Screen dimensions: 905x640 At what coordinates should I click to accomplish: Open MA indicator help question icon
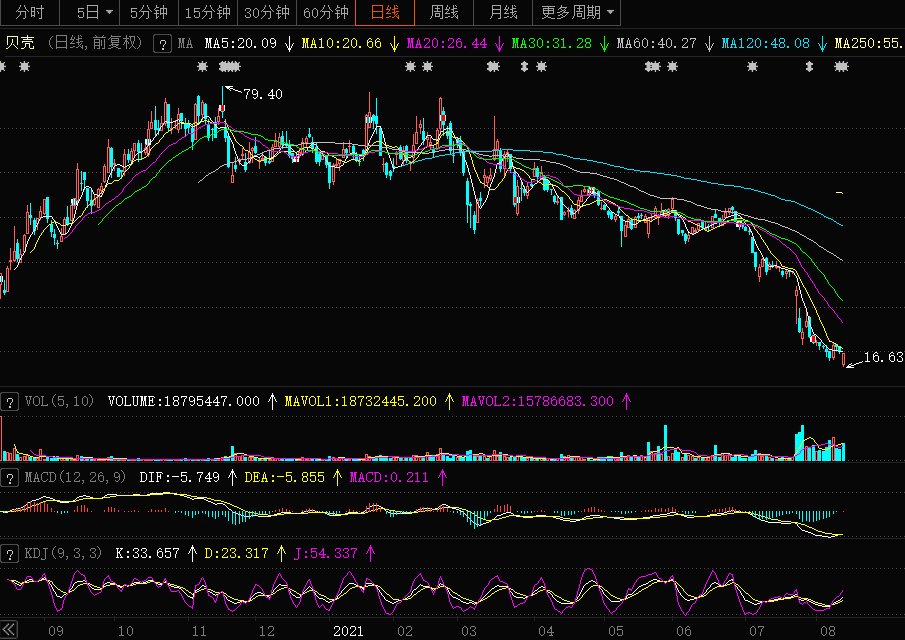(x=162, y=44)
